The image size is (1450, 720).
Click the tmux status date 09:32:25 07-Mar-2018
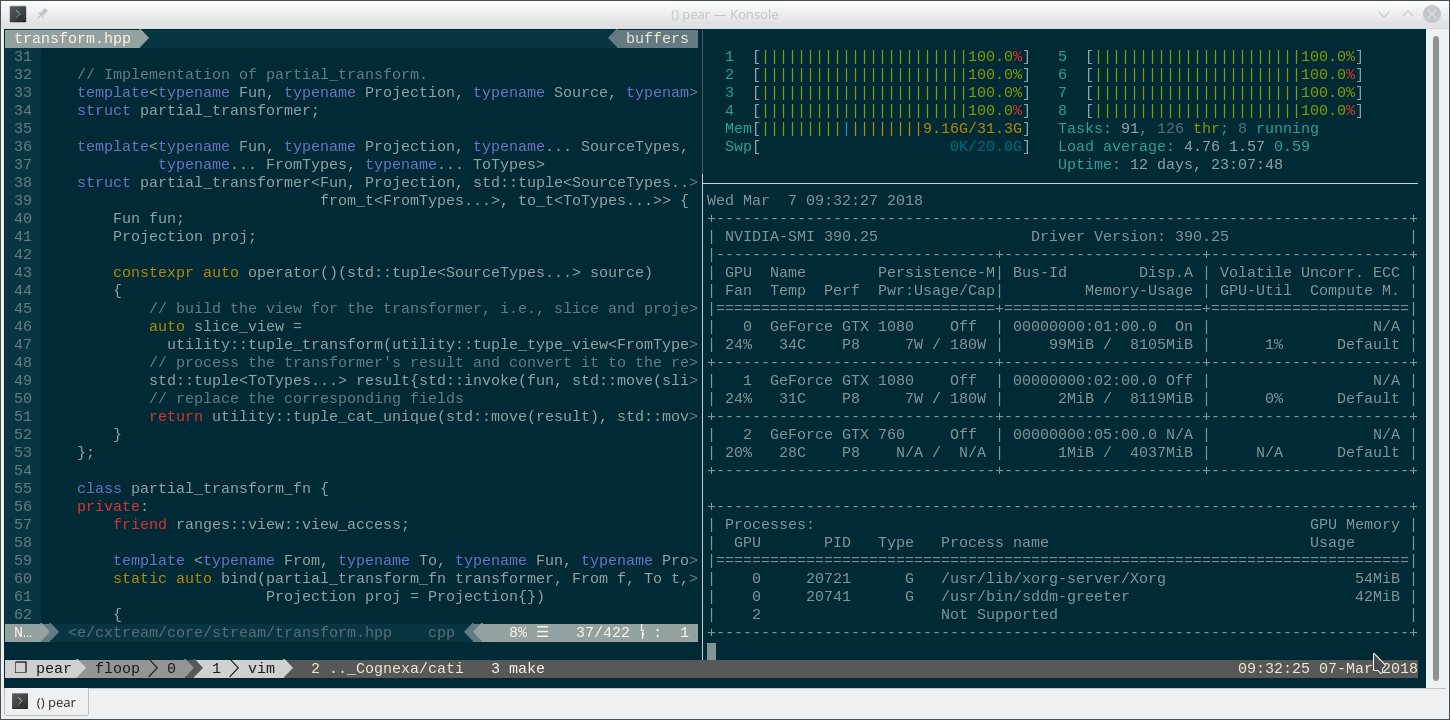click(x=1327, y=668)
